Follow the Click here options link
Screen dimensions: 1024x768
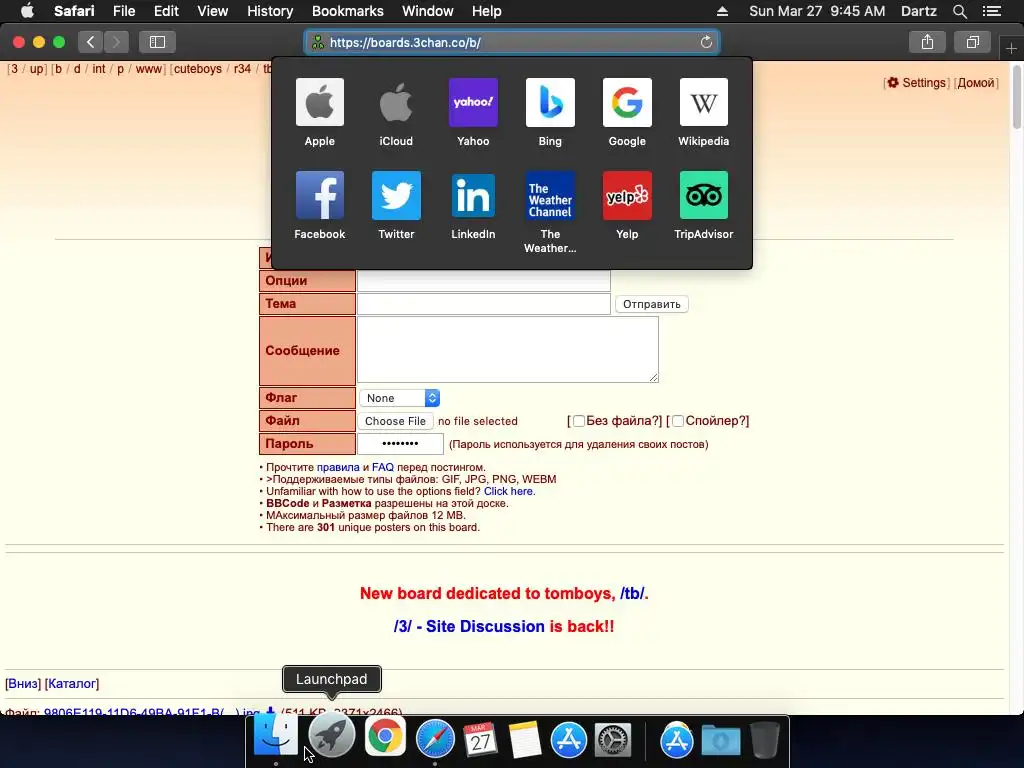(509, 491)
